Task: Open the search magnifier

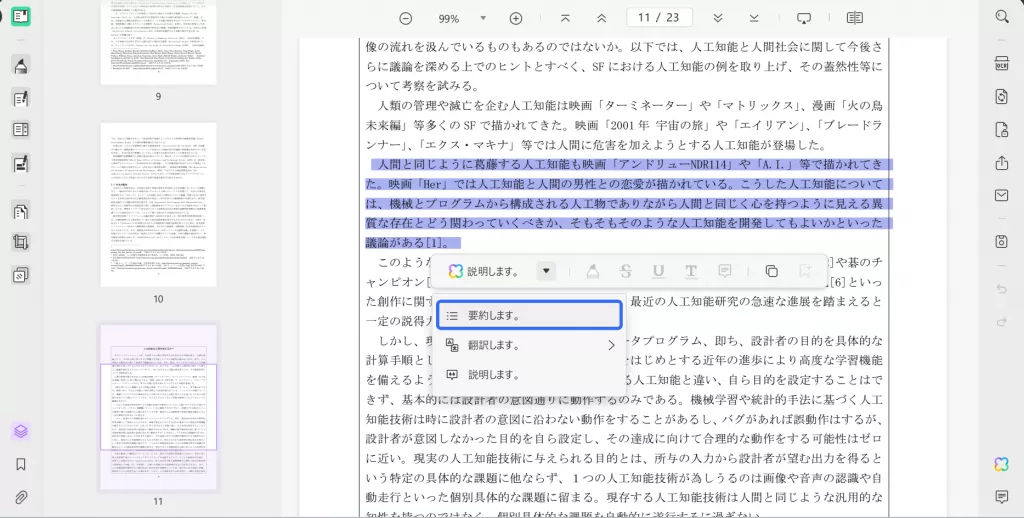Action: pyautogui.click(x=1002, y=17)
